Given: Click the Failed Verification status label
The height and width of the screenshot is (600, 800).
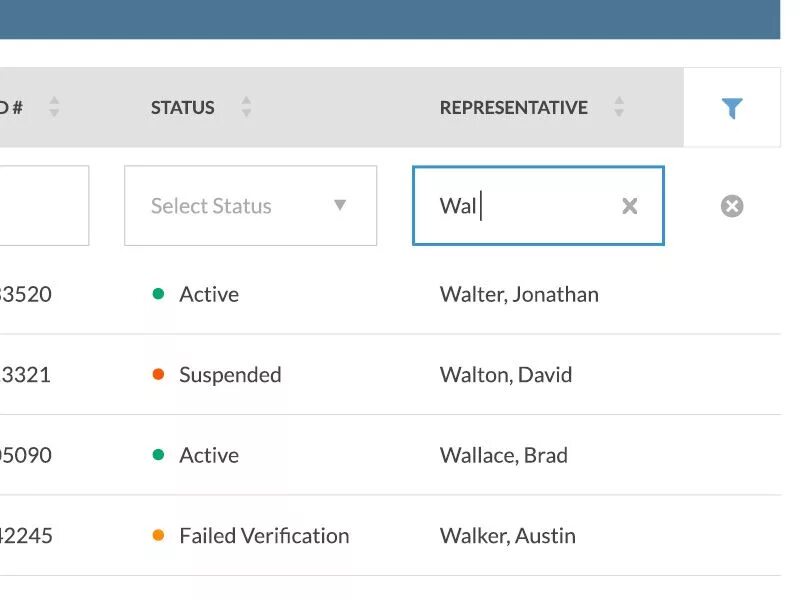Looking at the screenshot, I should click(264, 536).
